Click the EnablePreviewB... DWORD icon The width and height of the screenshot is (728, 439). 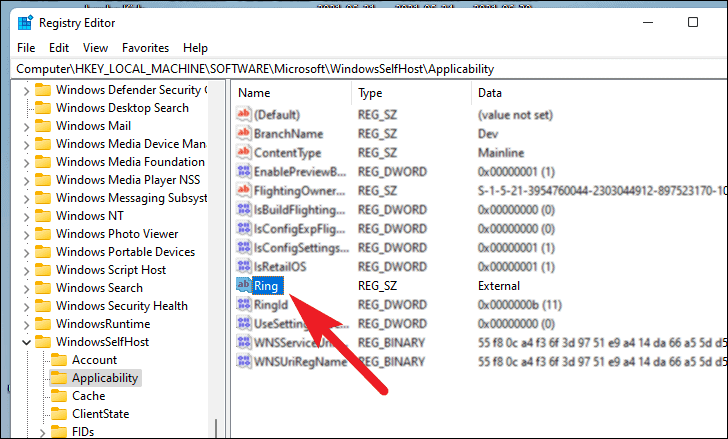point(243,171)
